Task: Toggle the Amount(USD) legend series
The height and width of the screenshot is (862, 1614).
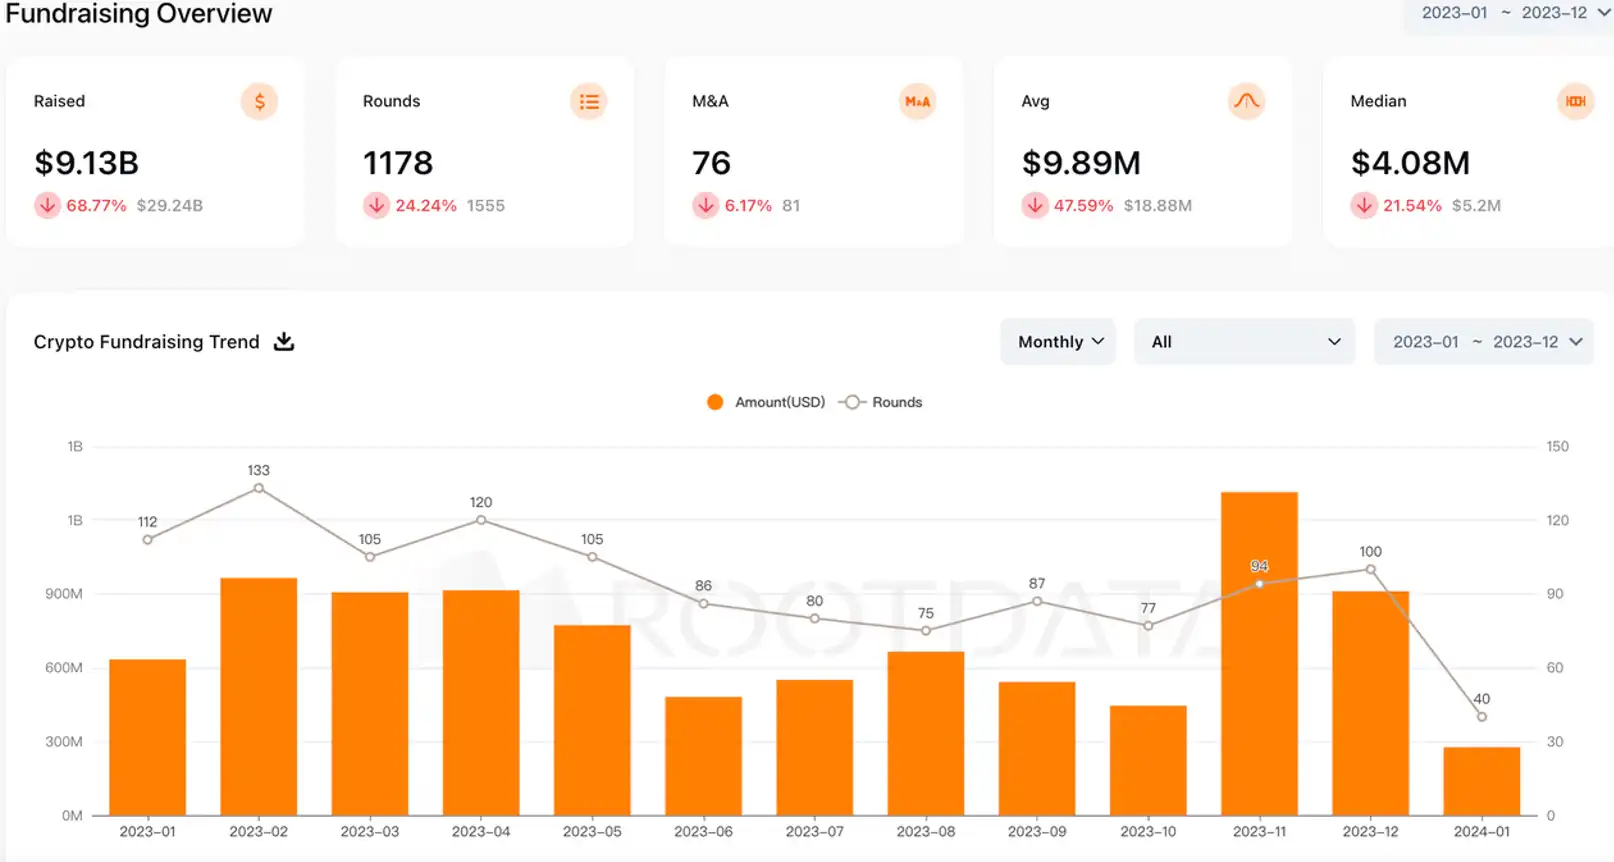Action: click(766, 402)
